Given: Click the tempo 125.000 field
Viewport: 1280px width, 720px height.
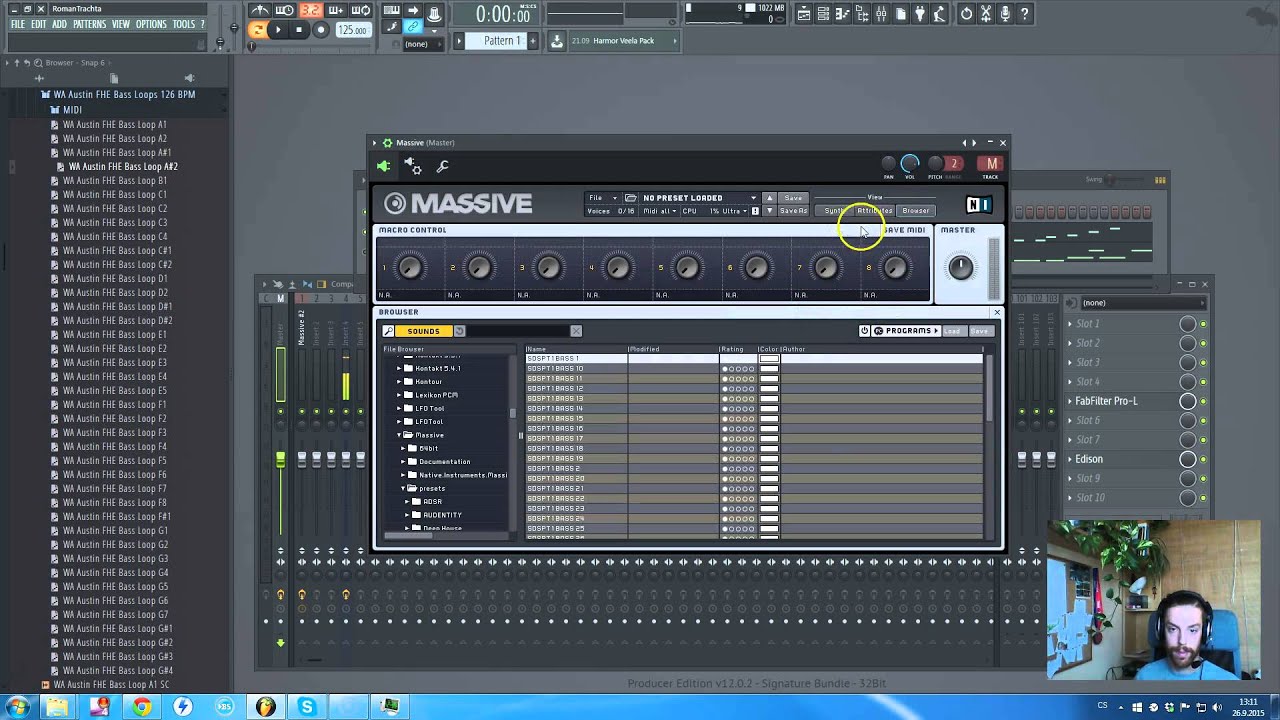Looking at the screenshot, I should [x=352, y=30].
